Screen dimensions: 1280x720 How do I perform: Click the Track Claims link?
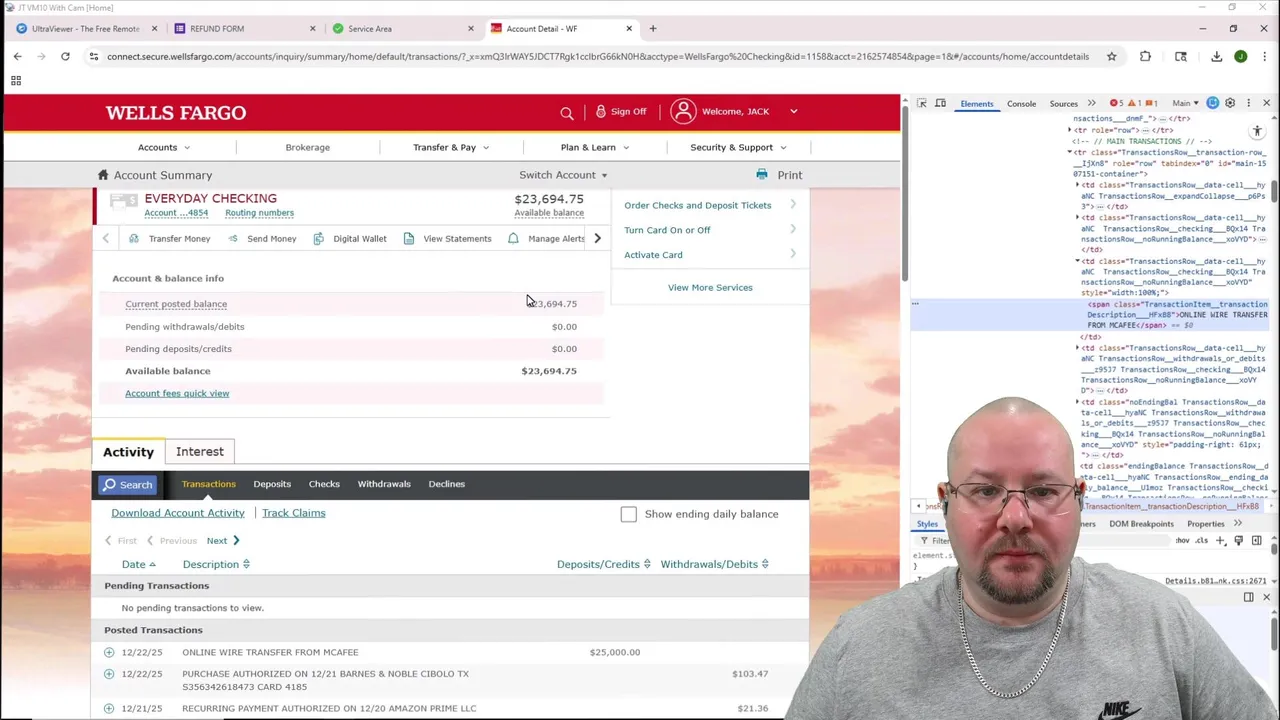tap(294, 513)
